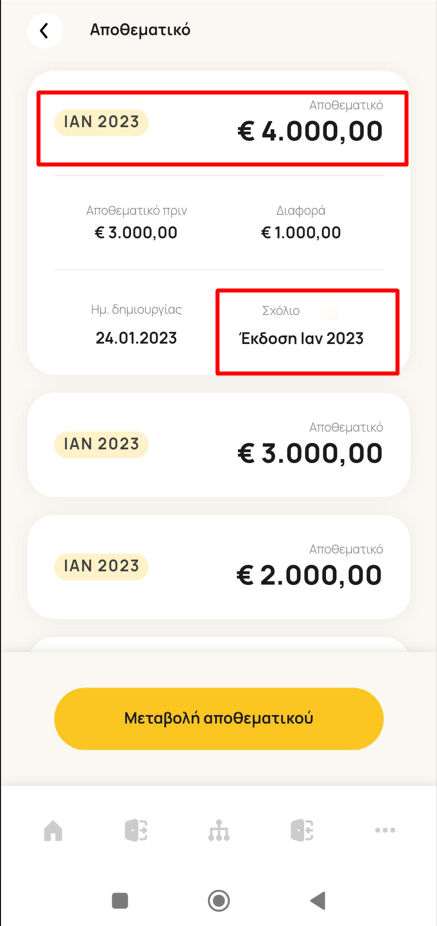Open the second bottom nav door-arrow icon

[136, 831]
